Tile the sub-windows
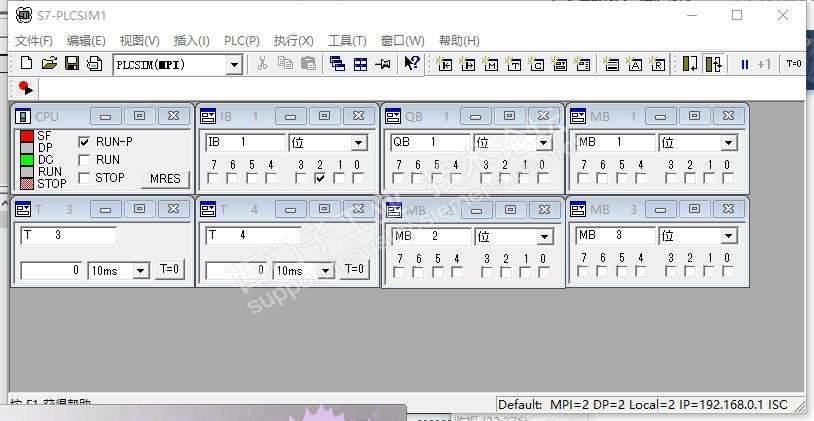814x421 pixels. (360, 64)
